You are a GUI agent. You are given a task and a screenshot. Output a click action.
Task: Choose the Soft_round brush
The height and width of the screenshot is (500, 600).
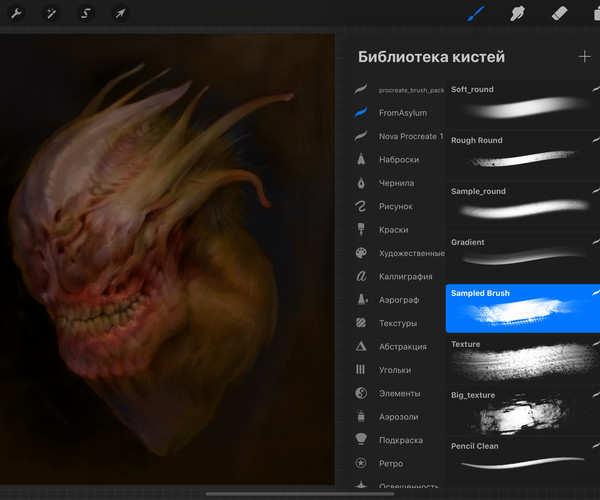tap(523, 104)
